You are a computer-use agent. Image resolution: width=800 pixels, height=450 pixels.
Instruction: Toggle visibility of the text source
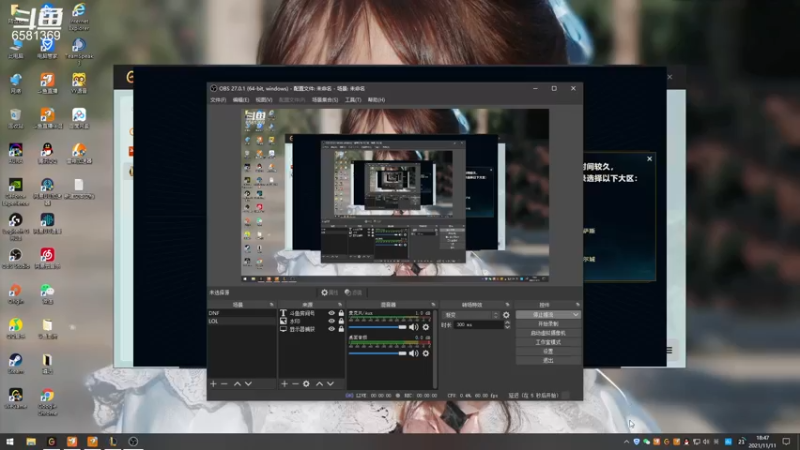click(332, 313)
